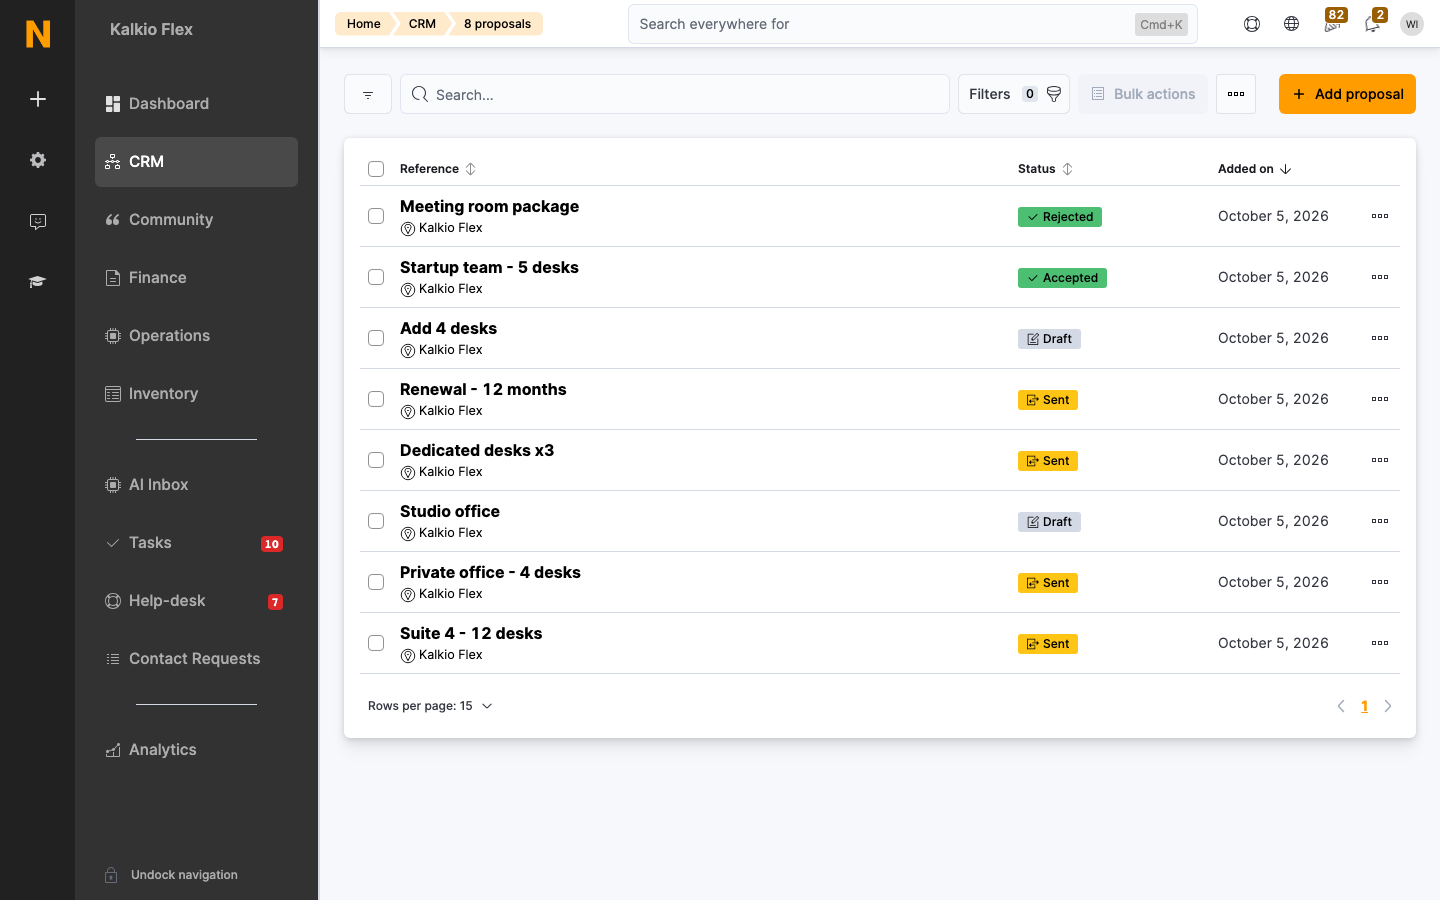1440x900 pixels.
Task: Open settings gear in left rail
Action: (38, 160)
